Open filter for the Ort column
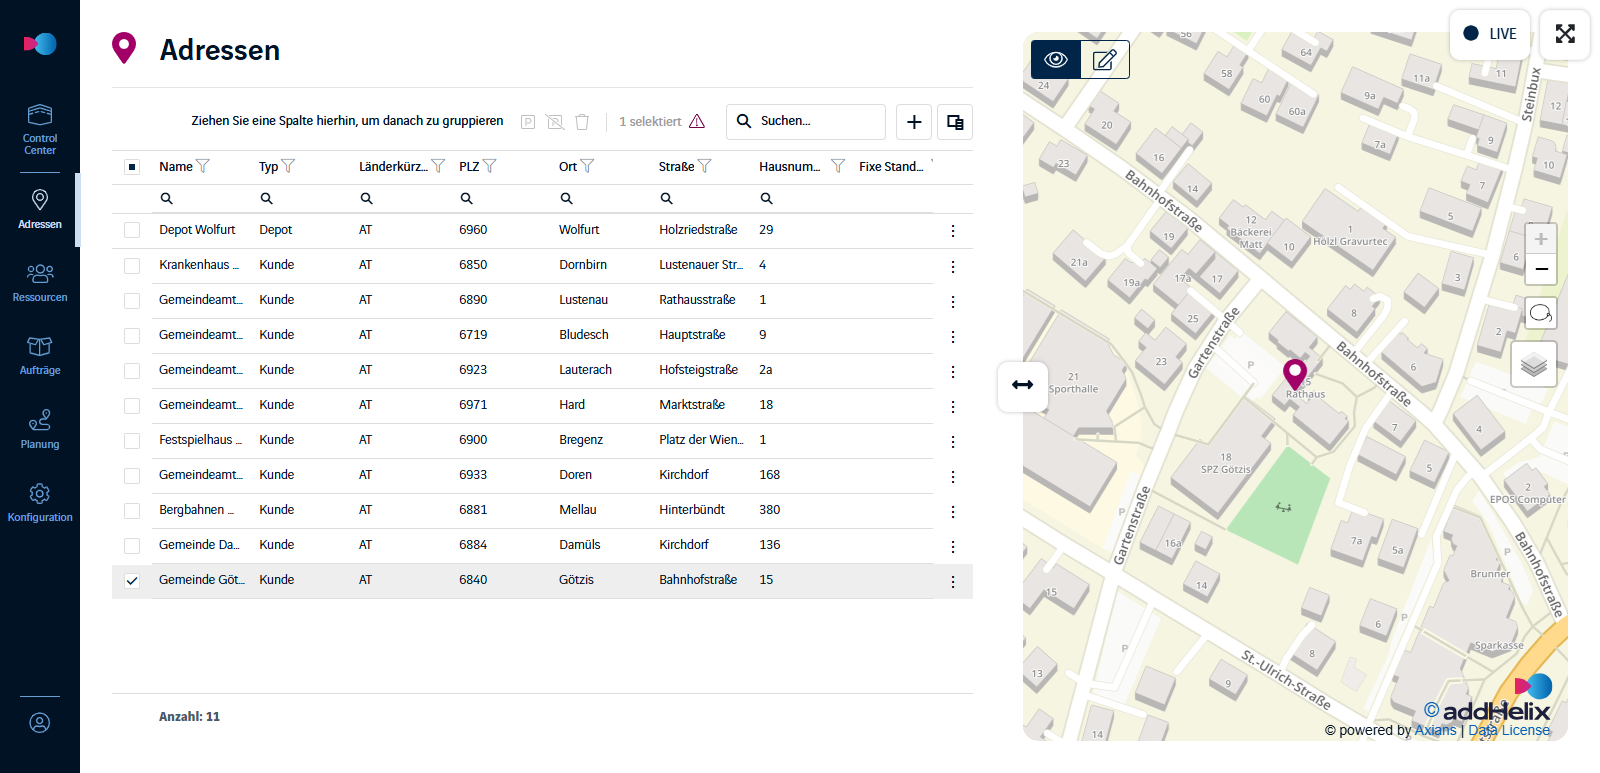The width and height of the screenshot is (1600, 773). click(588, 166)
